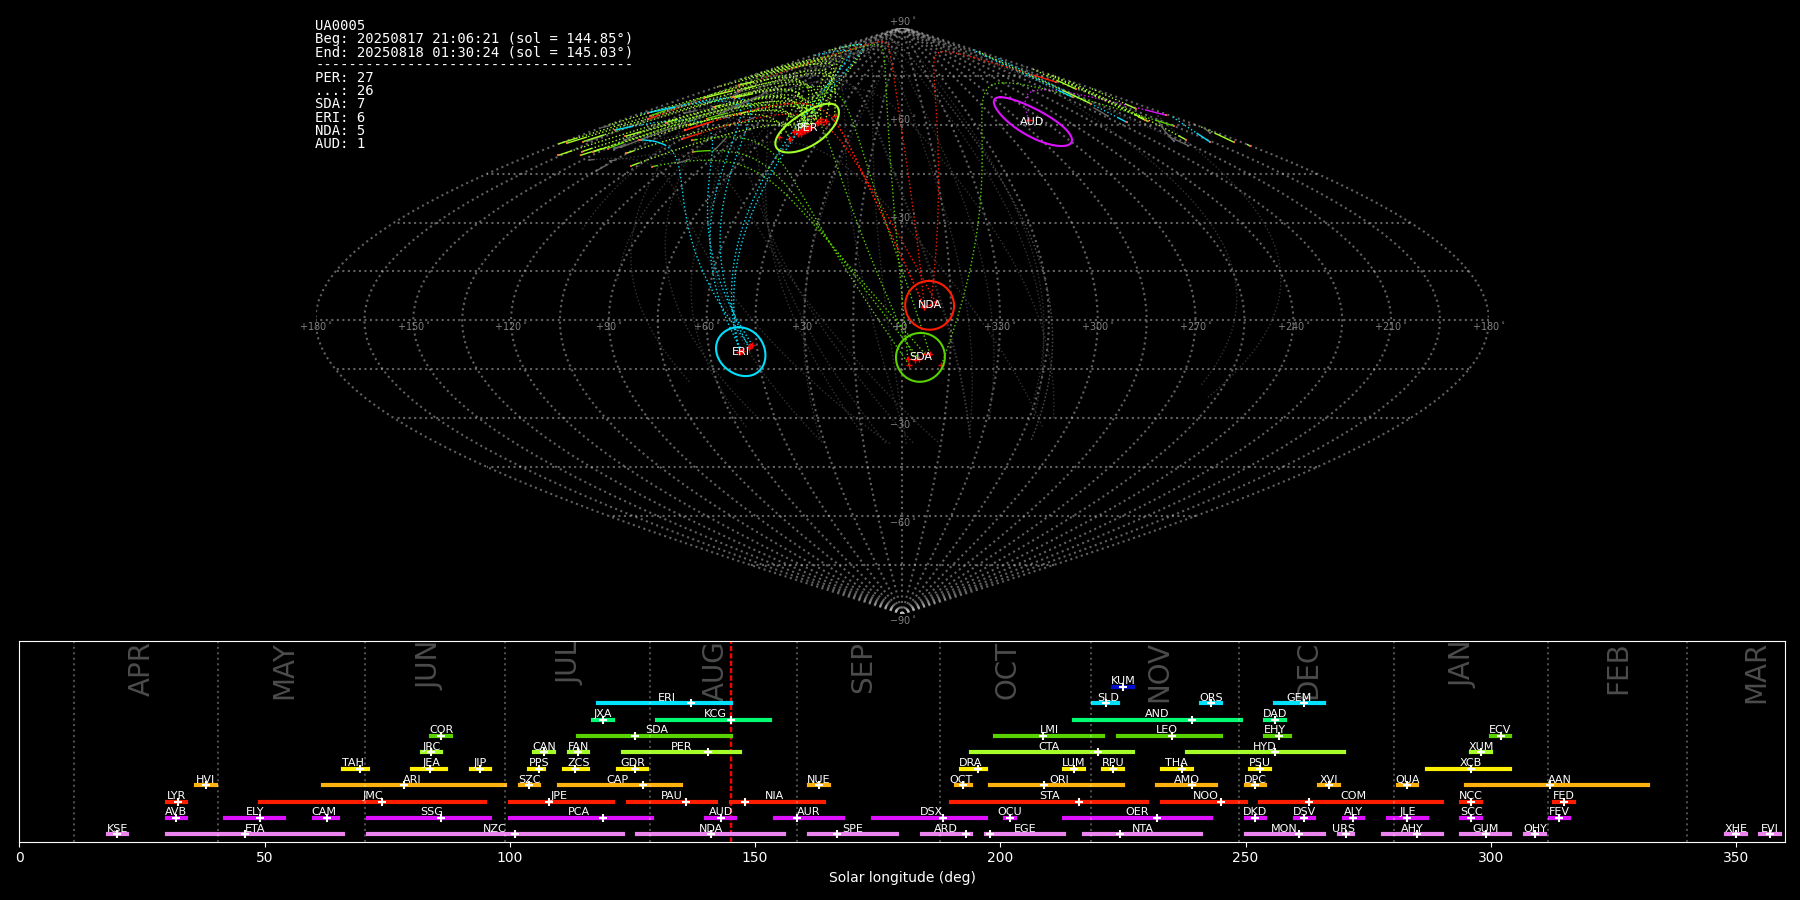Click the ARI shower bar in the timeline

click(x=414, y=785)
